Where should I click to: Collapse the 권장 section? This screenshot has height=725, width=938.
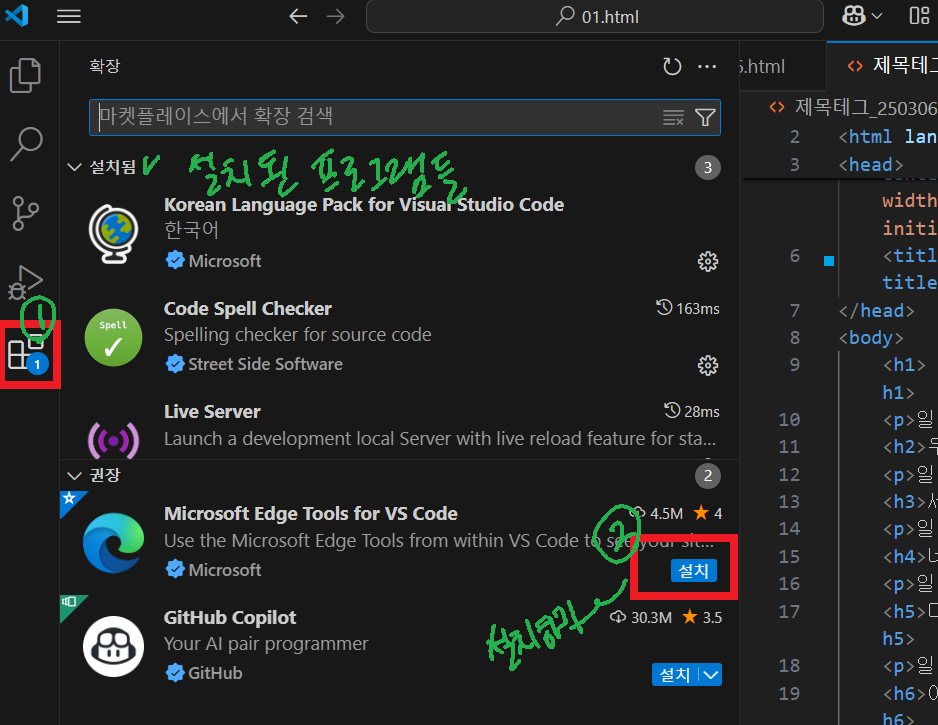point(74,476)
